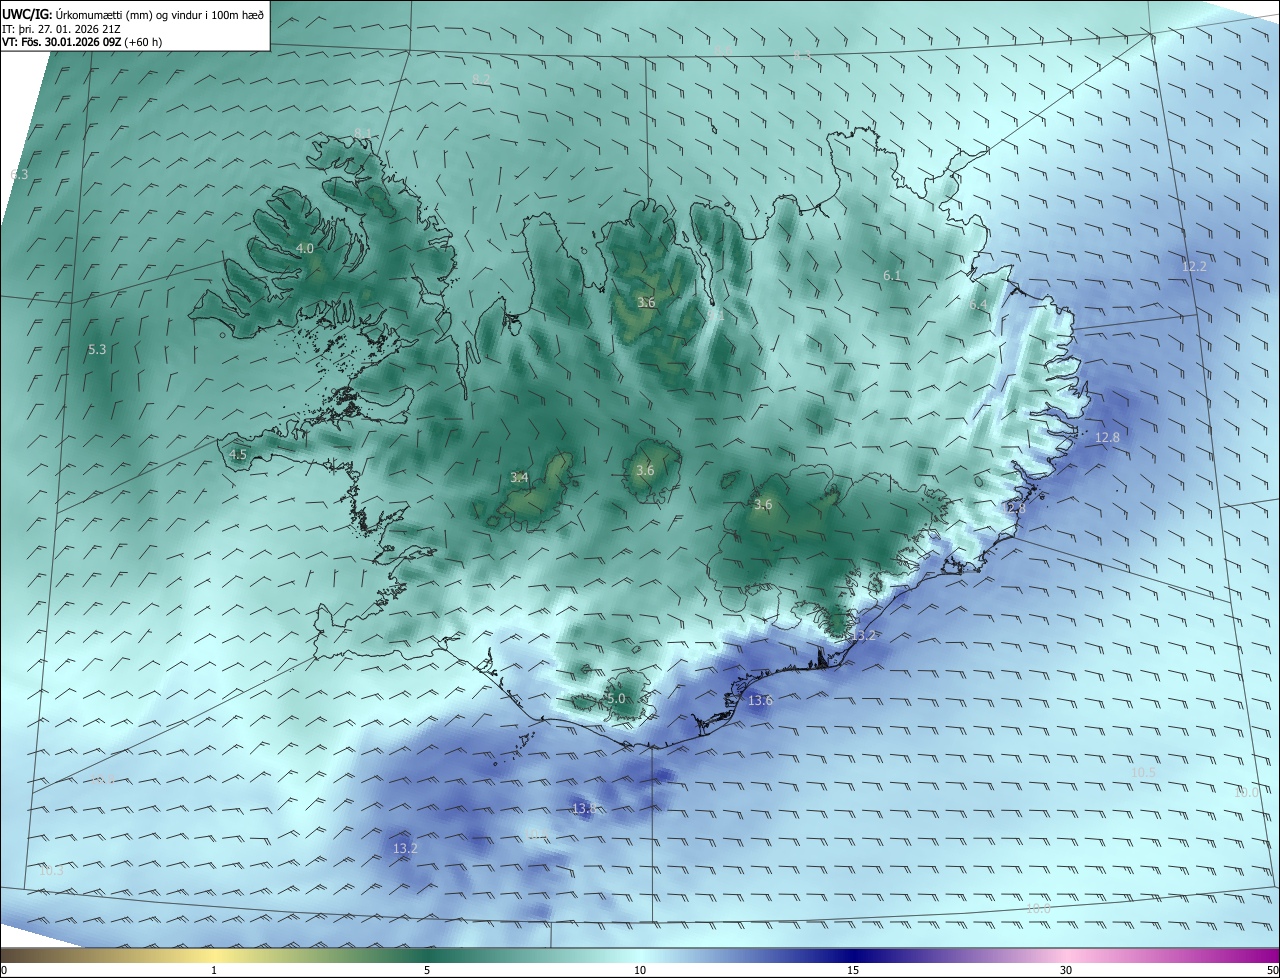Click the title text 'Úrkomumætti (mm) og vindur í 100m hæð'
Image resolution: width=1280 pixels, height=978 pixels.
point(158,13)
